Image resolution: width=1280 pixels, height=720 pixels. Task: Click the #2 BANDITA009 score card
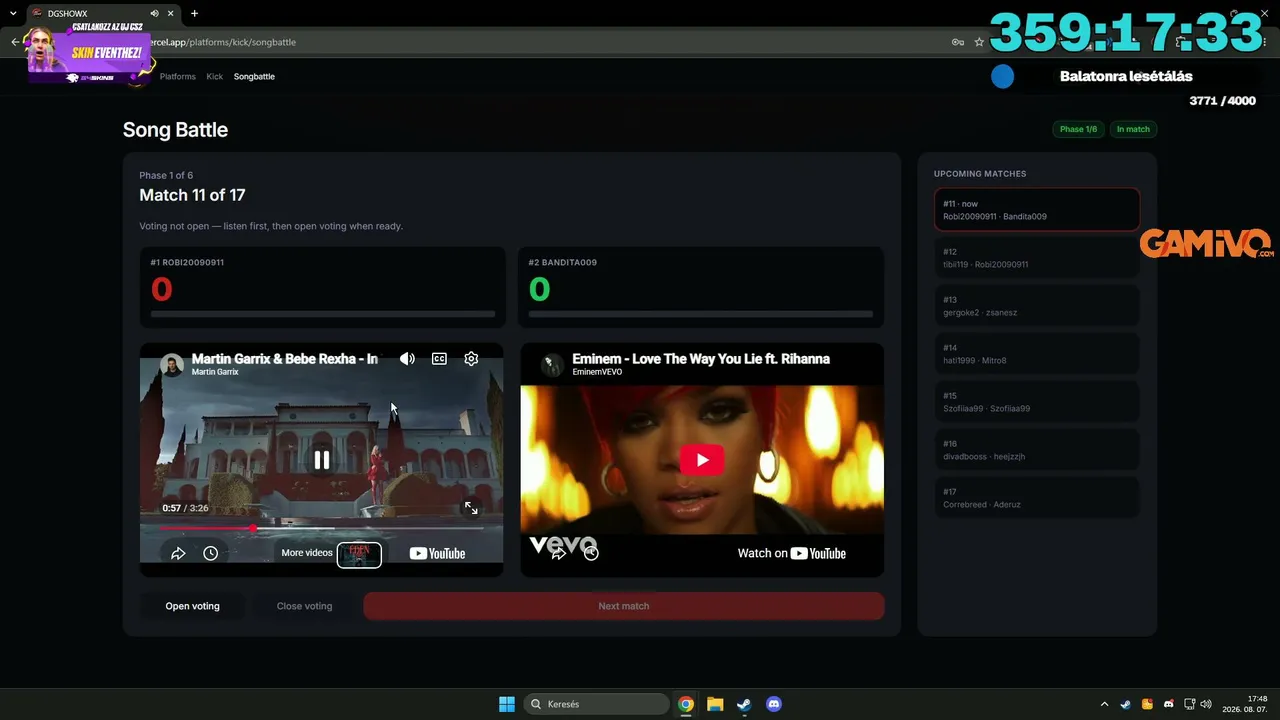[701, 287]
